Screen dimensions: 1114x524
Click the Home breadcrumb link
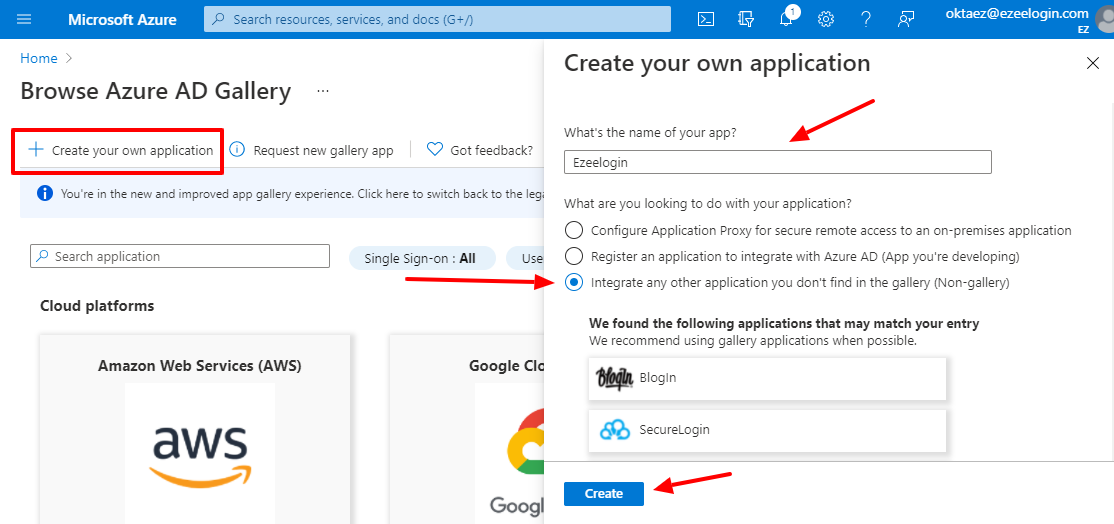(x=38, y=58)
